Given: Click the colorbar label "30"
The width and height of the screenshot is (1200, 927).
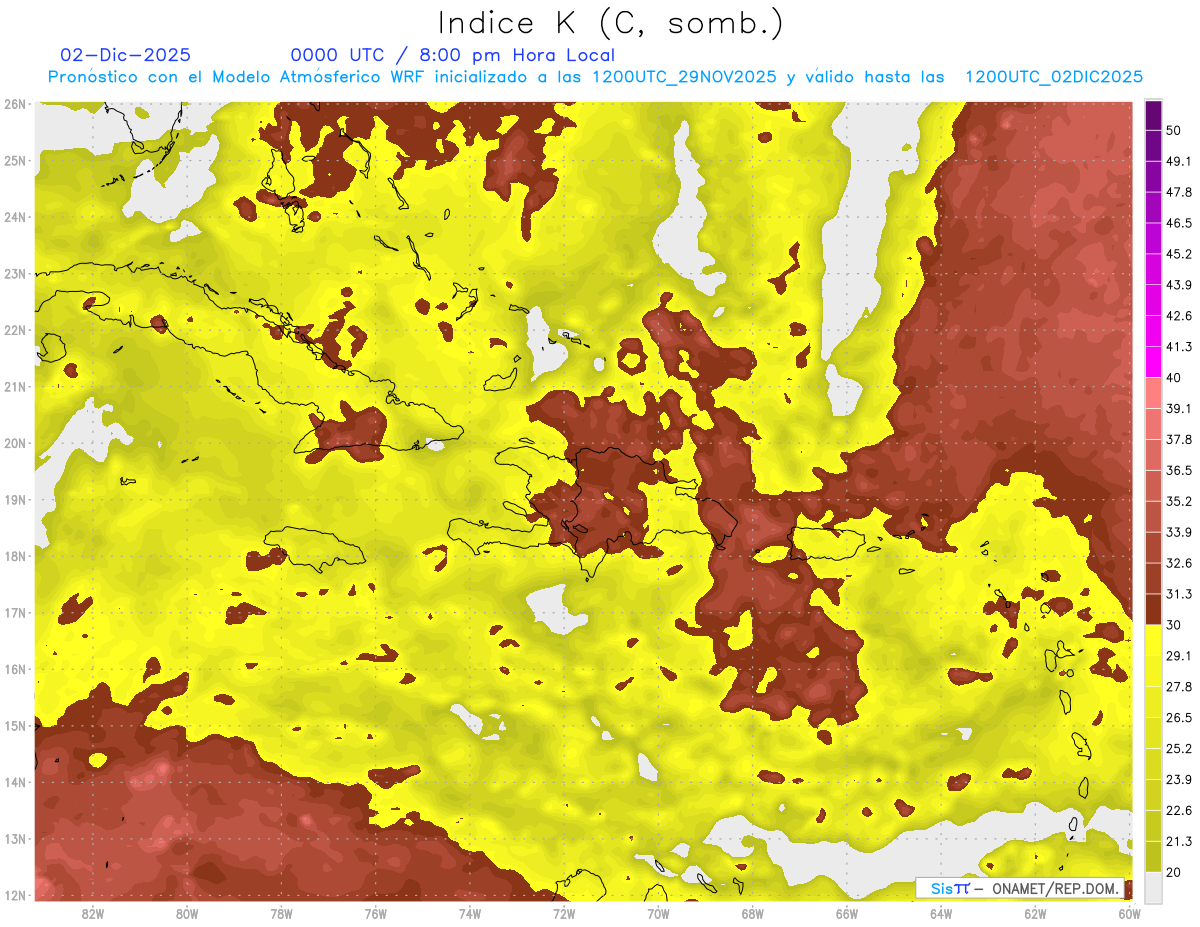Looking at the screenshot, I should 1174,625.
